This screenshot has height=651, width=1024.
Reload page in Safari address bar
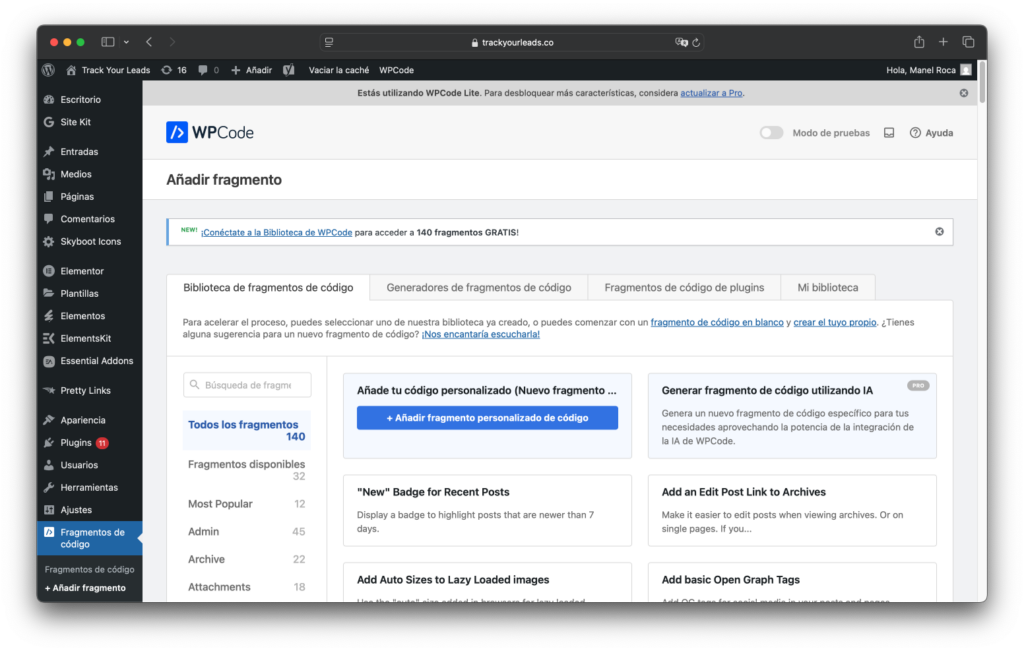coord(696,42)
